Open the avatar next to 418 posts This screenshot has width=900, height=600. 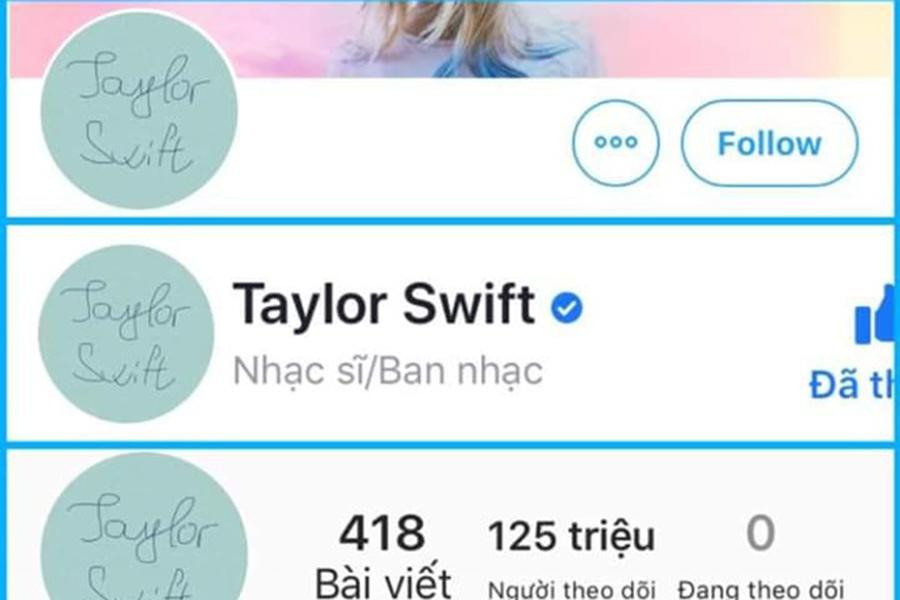144,526
